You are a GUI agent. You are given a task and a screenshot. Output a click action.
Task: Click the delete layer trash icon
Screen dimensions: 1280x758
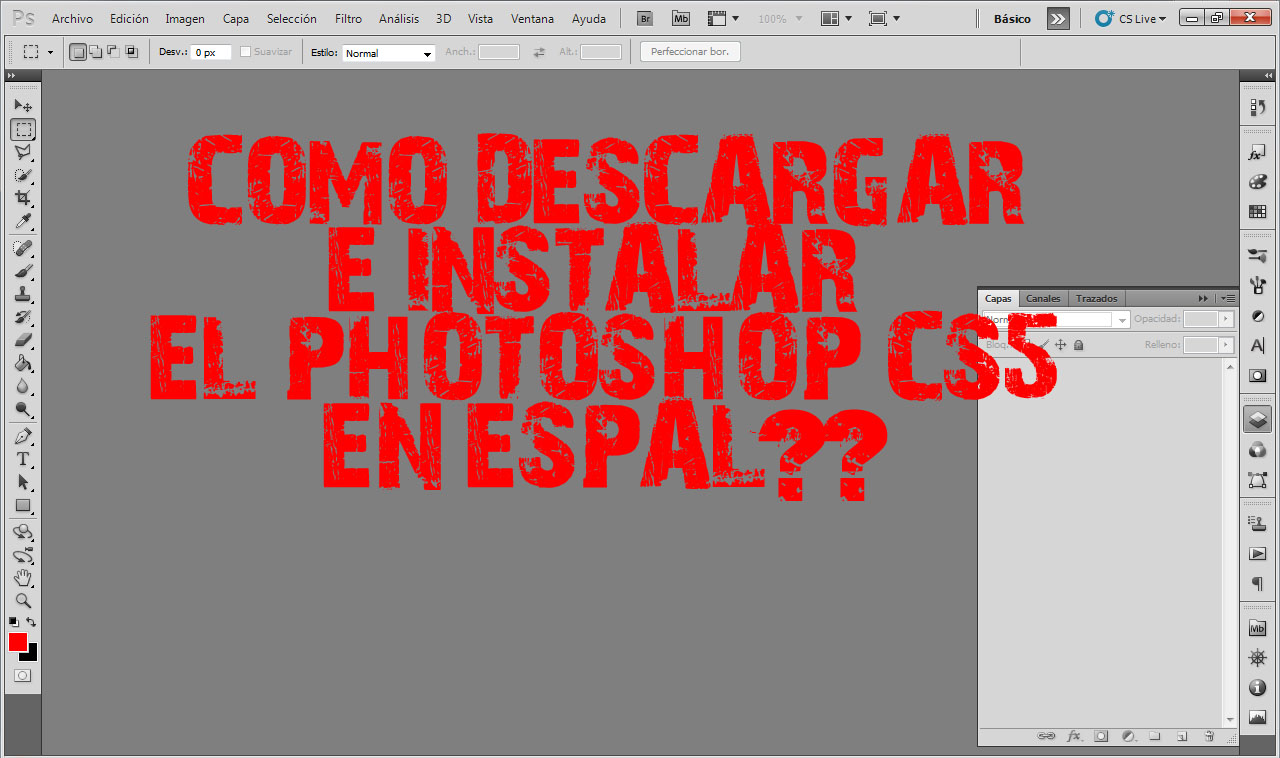click(x=1209, y=736)
